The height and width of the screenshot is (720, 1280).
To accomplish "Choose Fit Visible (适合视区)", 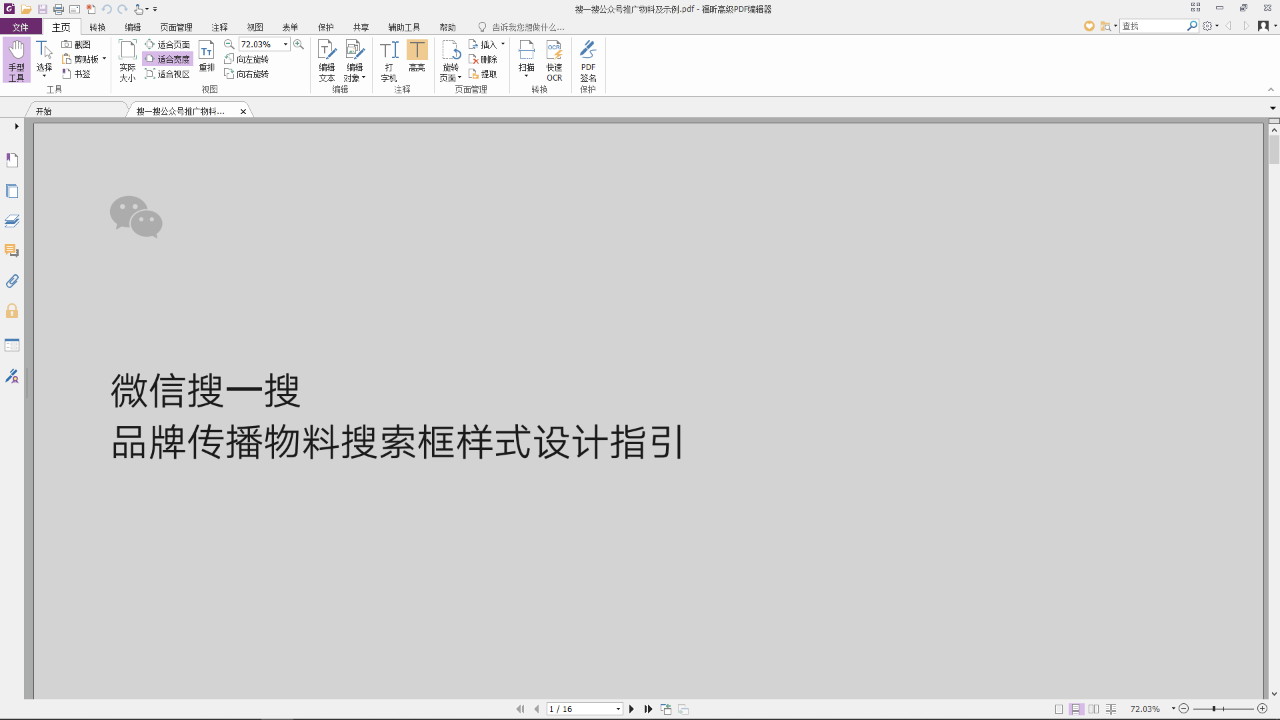I will click(x=167, y=74).
